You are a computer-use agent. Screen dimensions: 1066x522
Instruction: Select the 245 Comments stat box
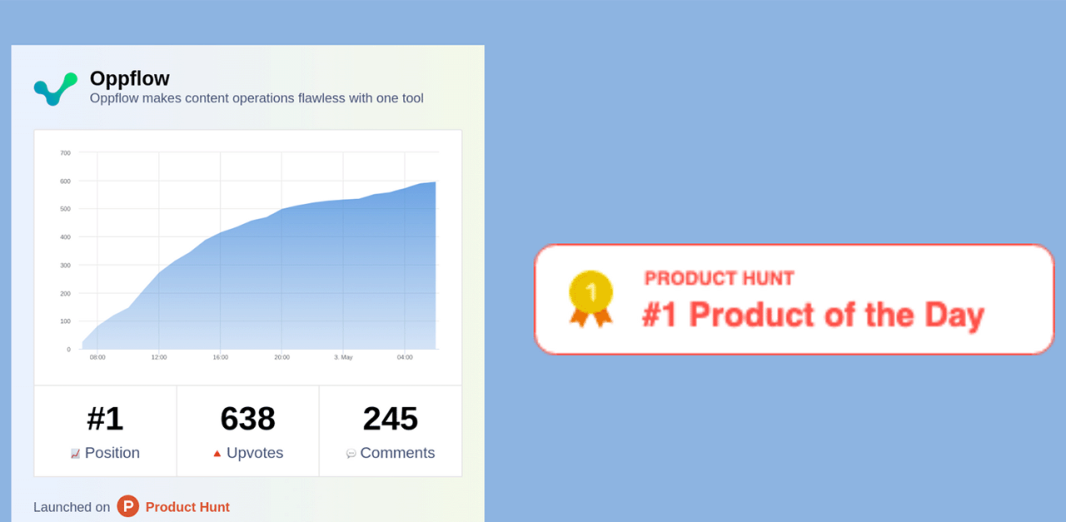pyautogui.click(x=390, y=431)
